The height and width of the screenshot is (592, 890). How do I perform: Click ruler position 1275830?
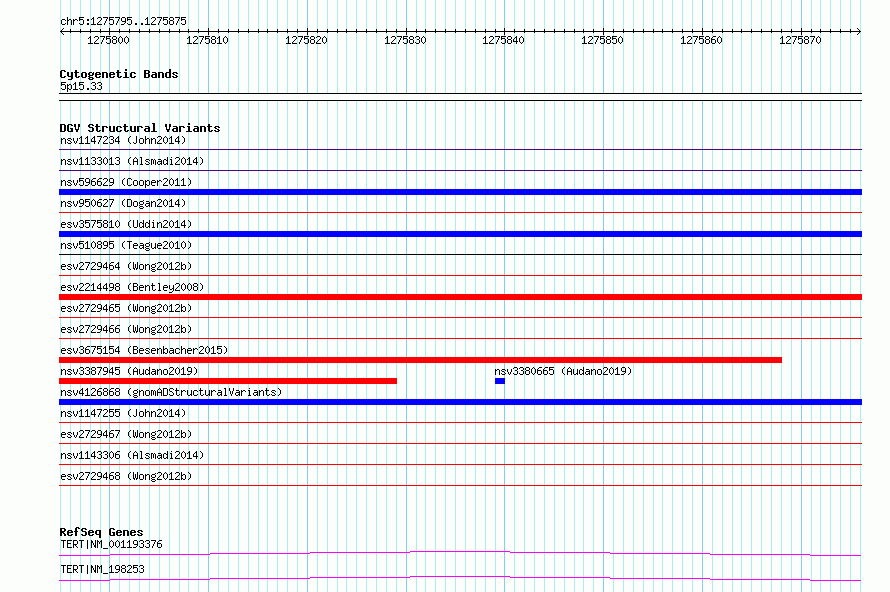[405, 40]
